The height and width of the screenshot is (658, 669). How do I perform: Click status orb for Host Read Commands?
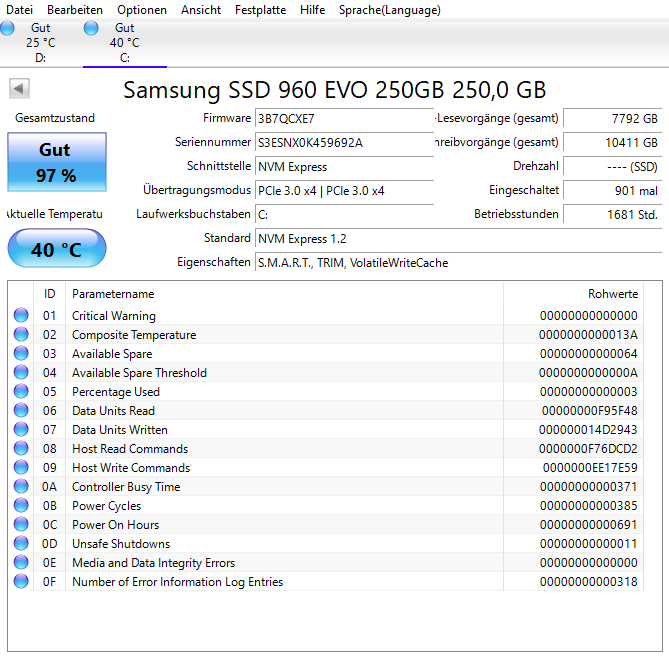pos(21,448)
